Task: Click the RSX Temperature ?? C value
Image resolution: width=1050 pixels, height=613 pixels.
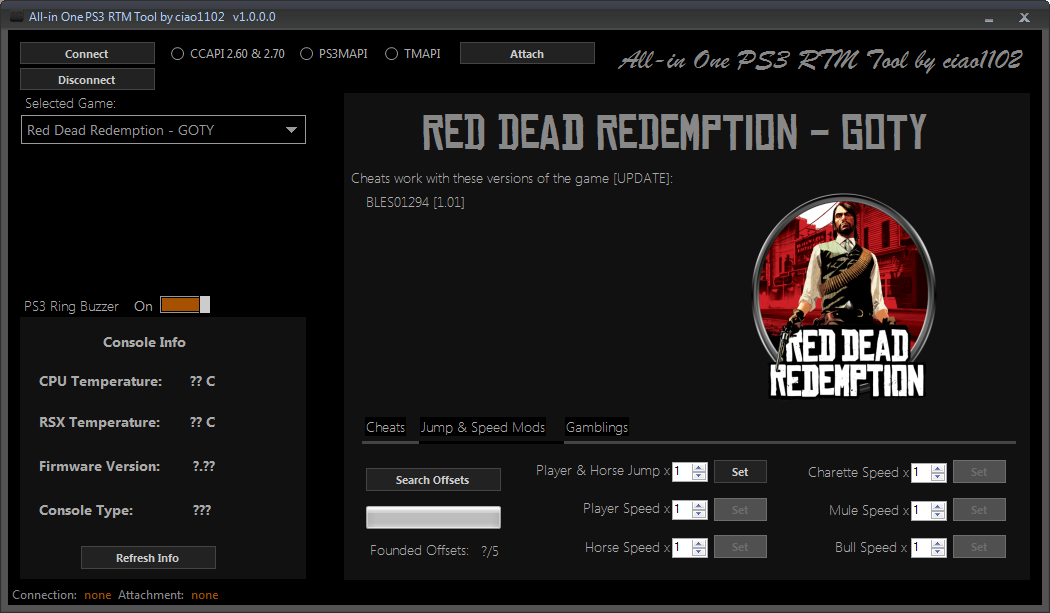Action: click(202, 422)
